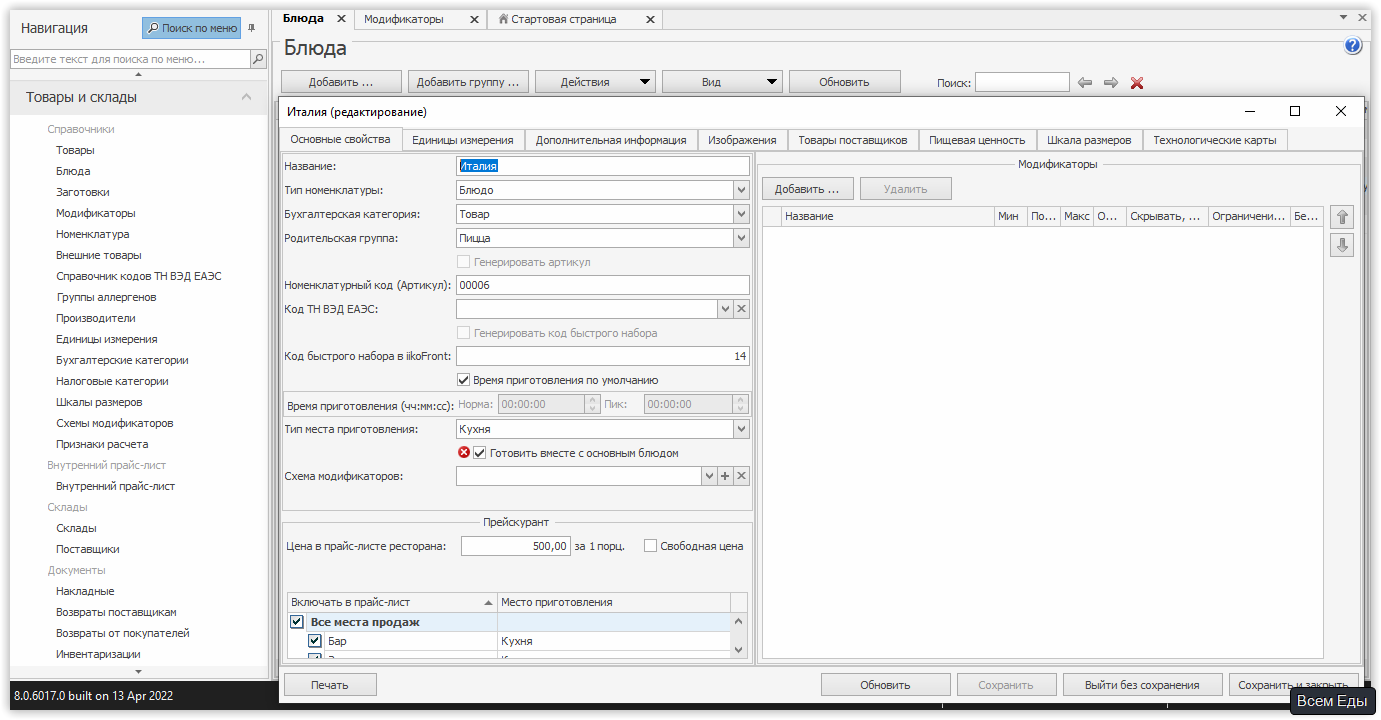Screen dimensions: 1381x720
Task: Click the Сохранить и закрыть button
Action: [x=1295, y=685]
